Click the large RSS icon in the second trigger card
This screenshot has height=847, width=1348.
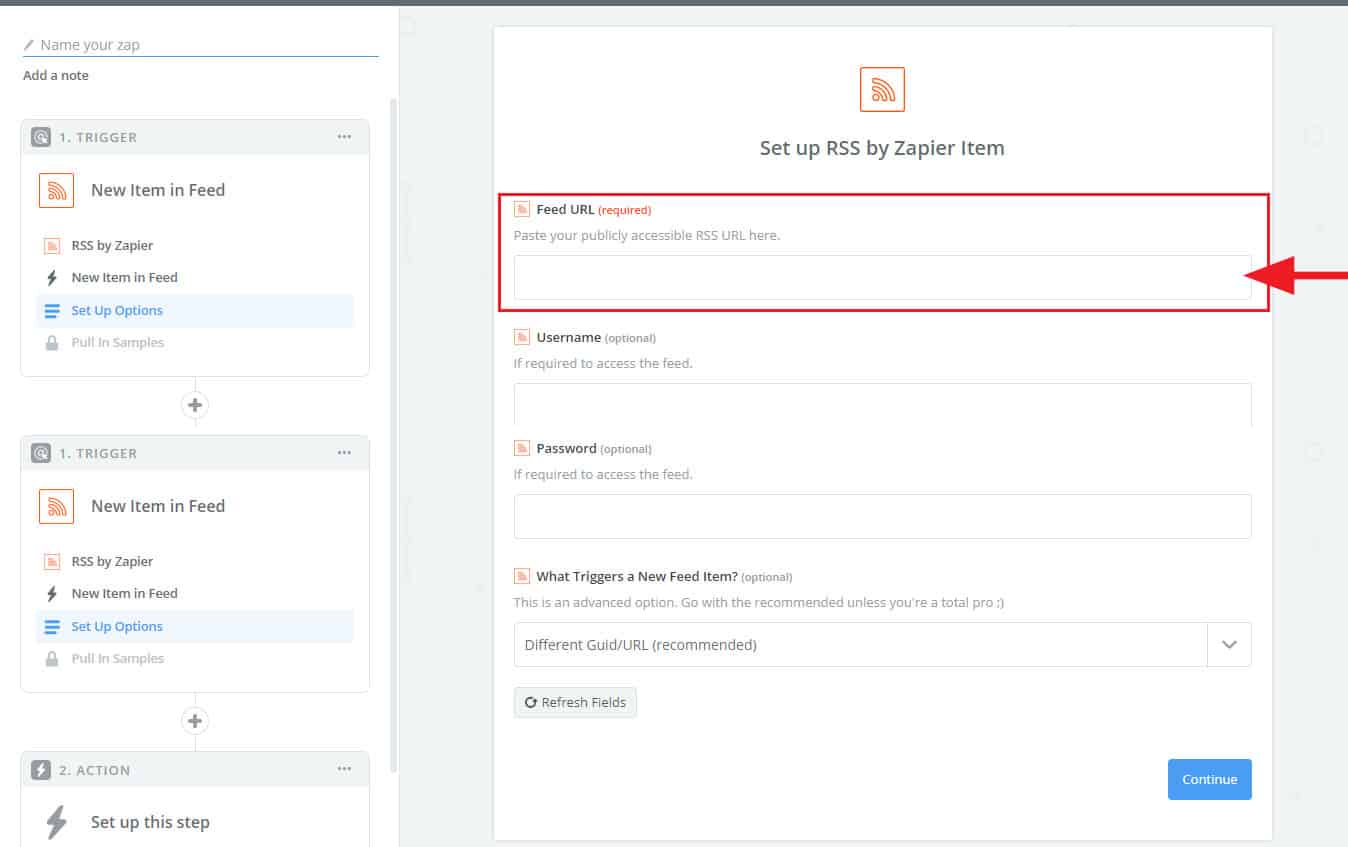57,506
